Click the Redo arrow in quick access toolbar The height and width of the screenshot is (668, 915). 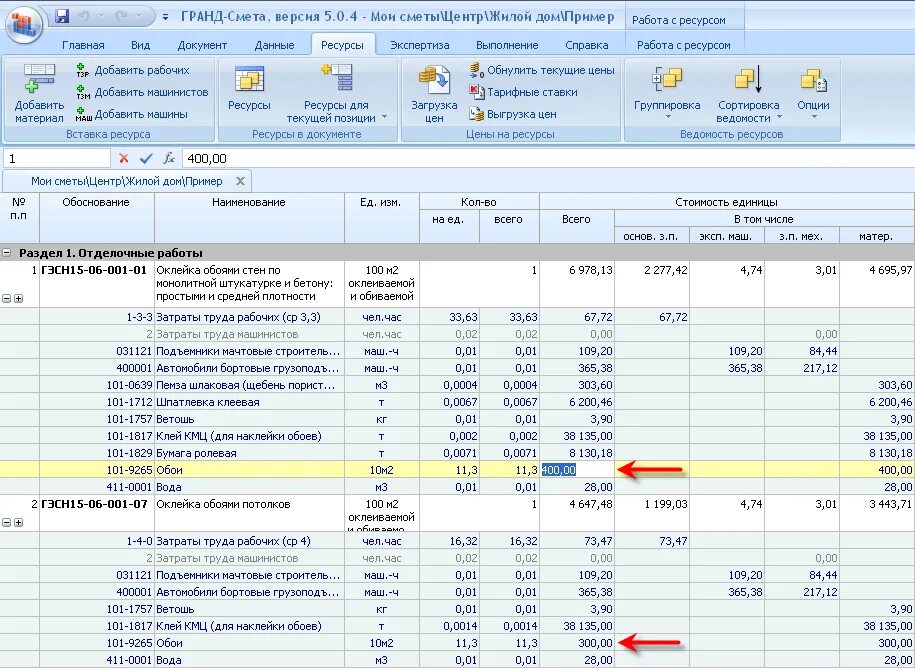[x=122, y=16]
